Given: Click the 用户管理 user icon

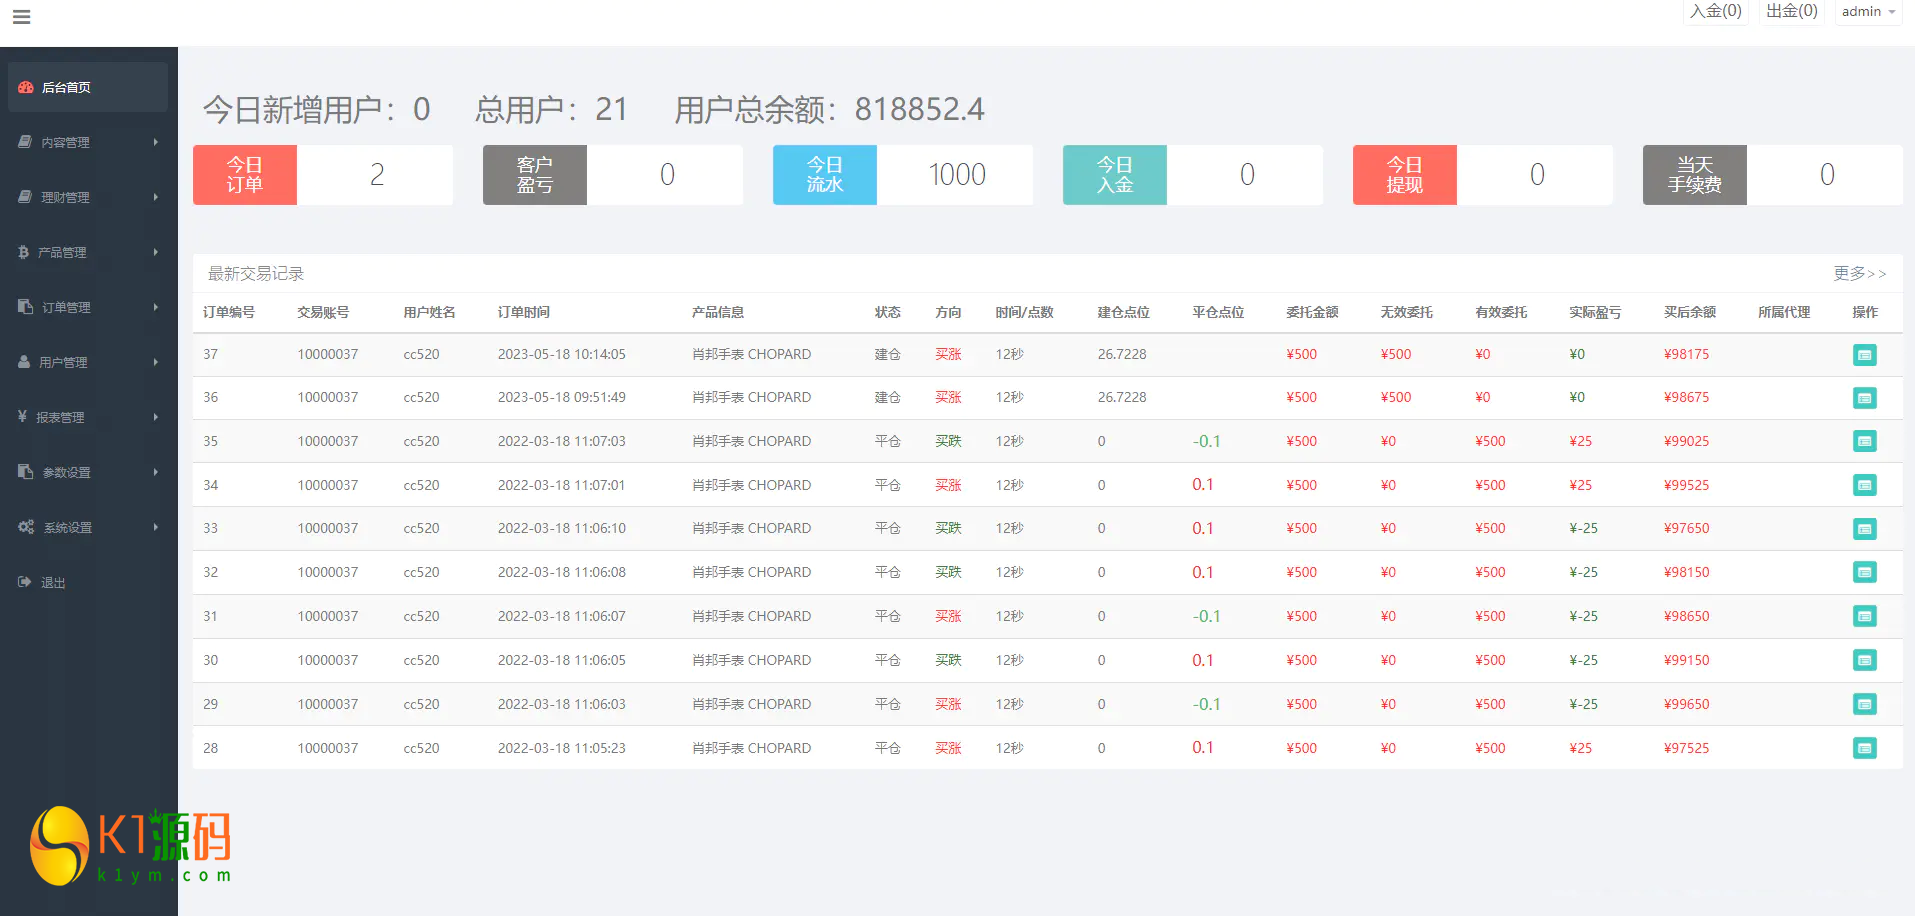Looking at the screenshot, I should [24, 362].
